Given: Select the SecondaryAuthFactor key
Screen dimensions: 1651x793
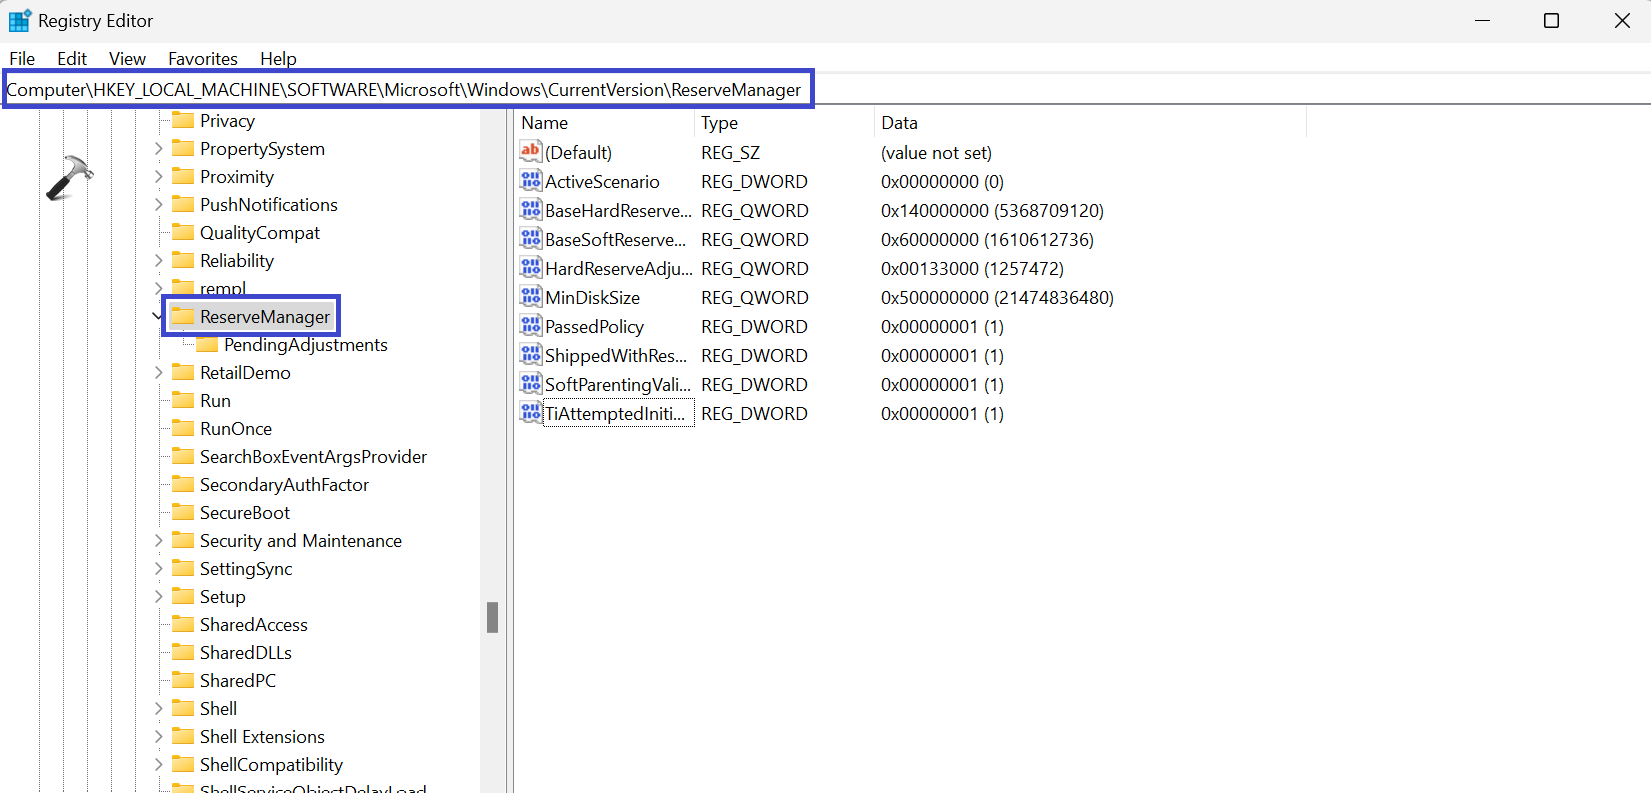Looking at the screenshot, I should pyautogui.click(x=284, y=484).
